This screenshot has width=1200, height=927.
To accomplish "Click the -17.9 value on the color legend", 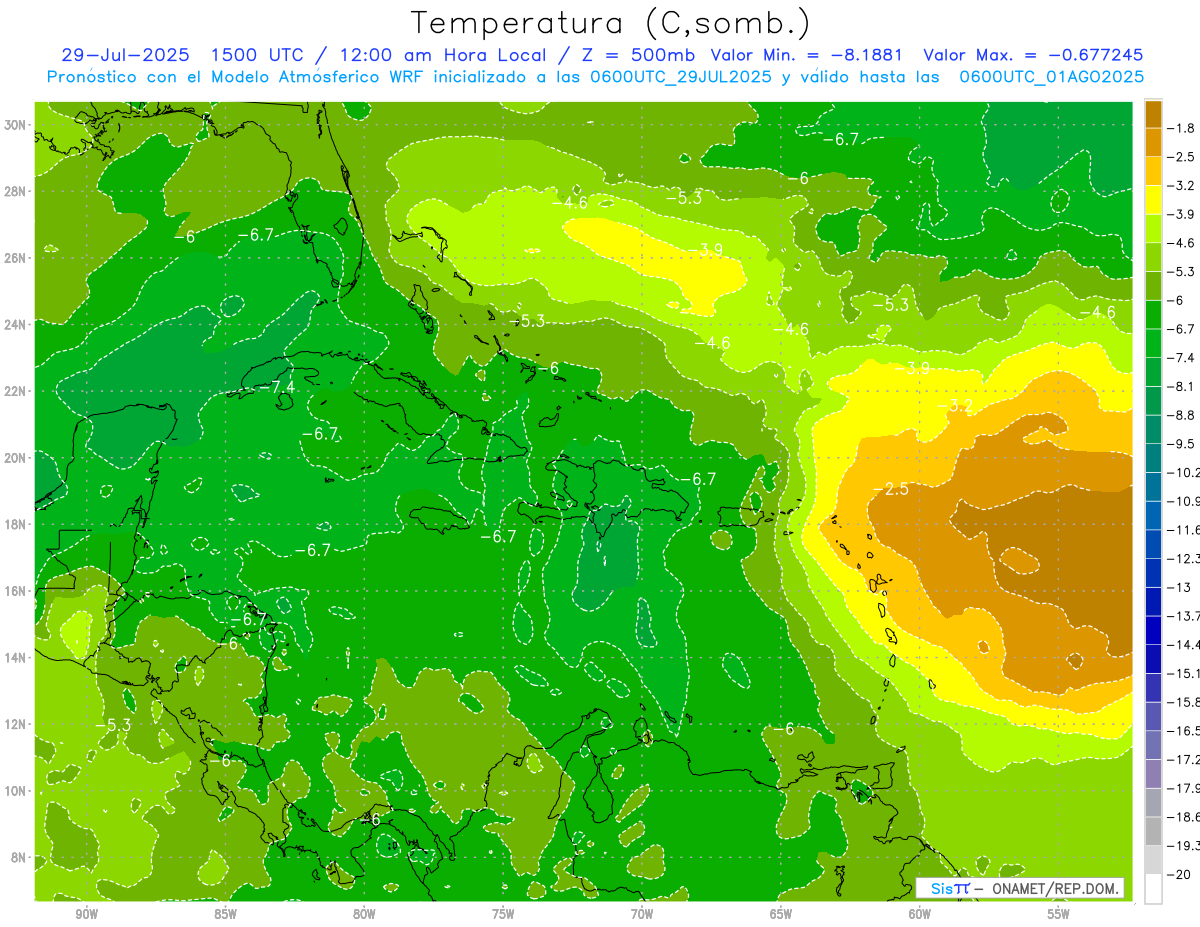I will (1184, 788).
